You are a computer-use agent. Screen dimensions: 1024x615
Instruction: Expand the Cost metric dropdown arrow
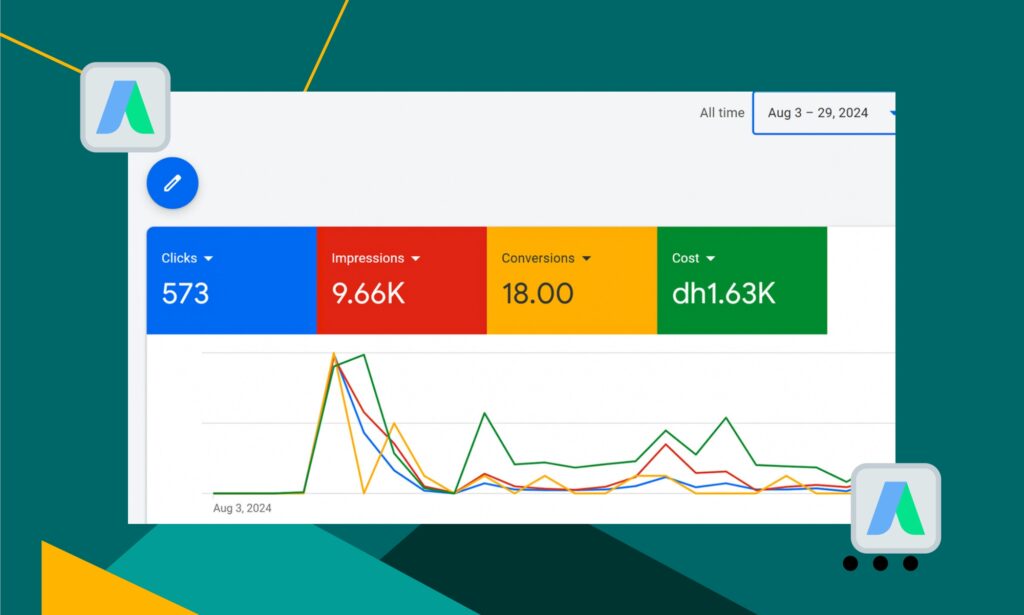(x=711, y=258)
